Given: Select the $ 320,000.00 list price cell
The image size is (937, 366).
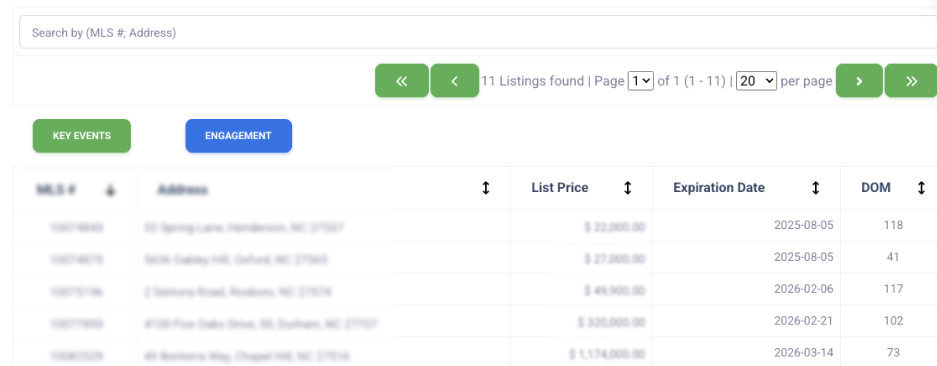Looking at the screenshot, I should [x=581, y=321].
